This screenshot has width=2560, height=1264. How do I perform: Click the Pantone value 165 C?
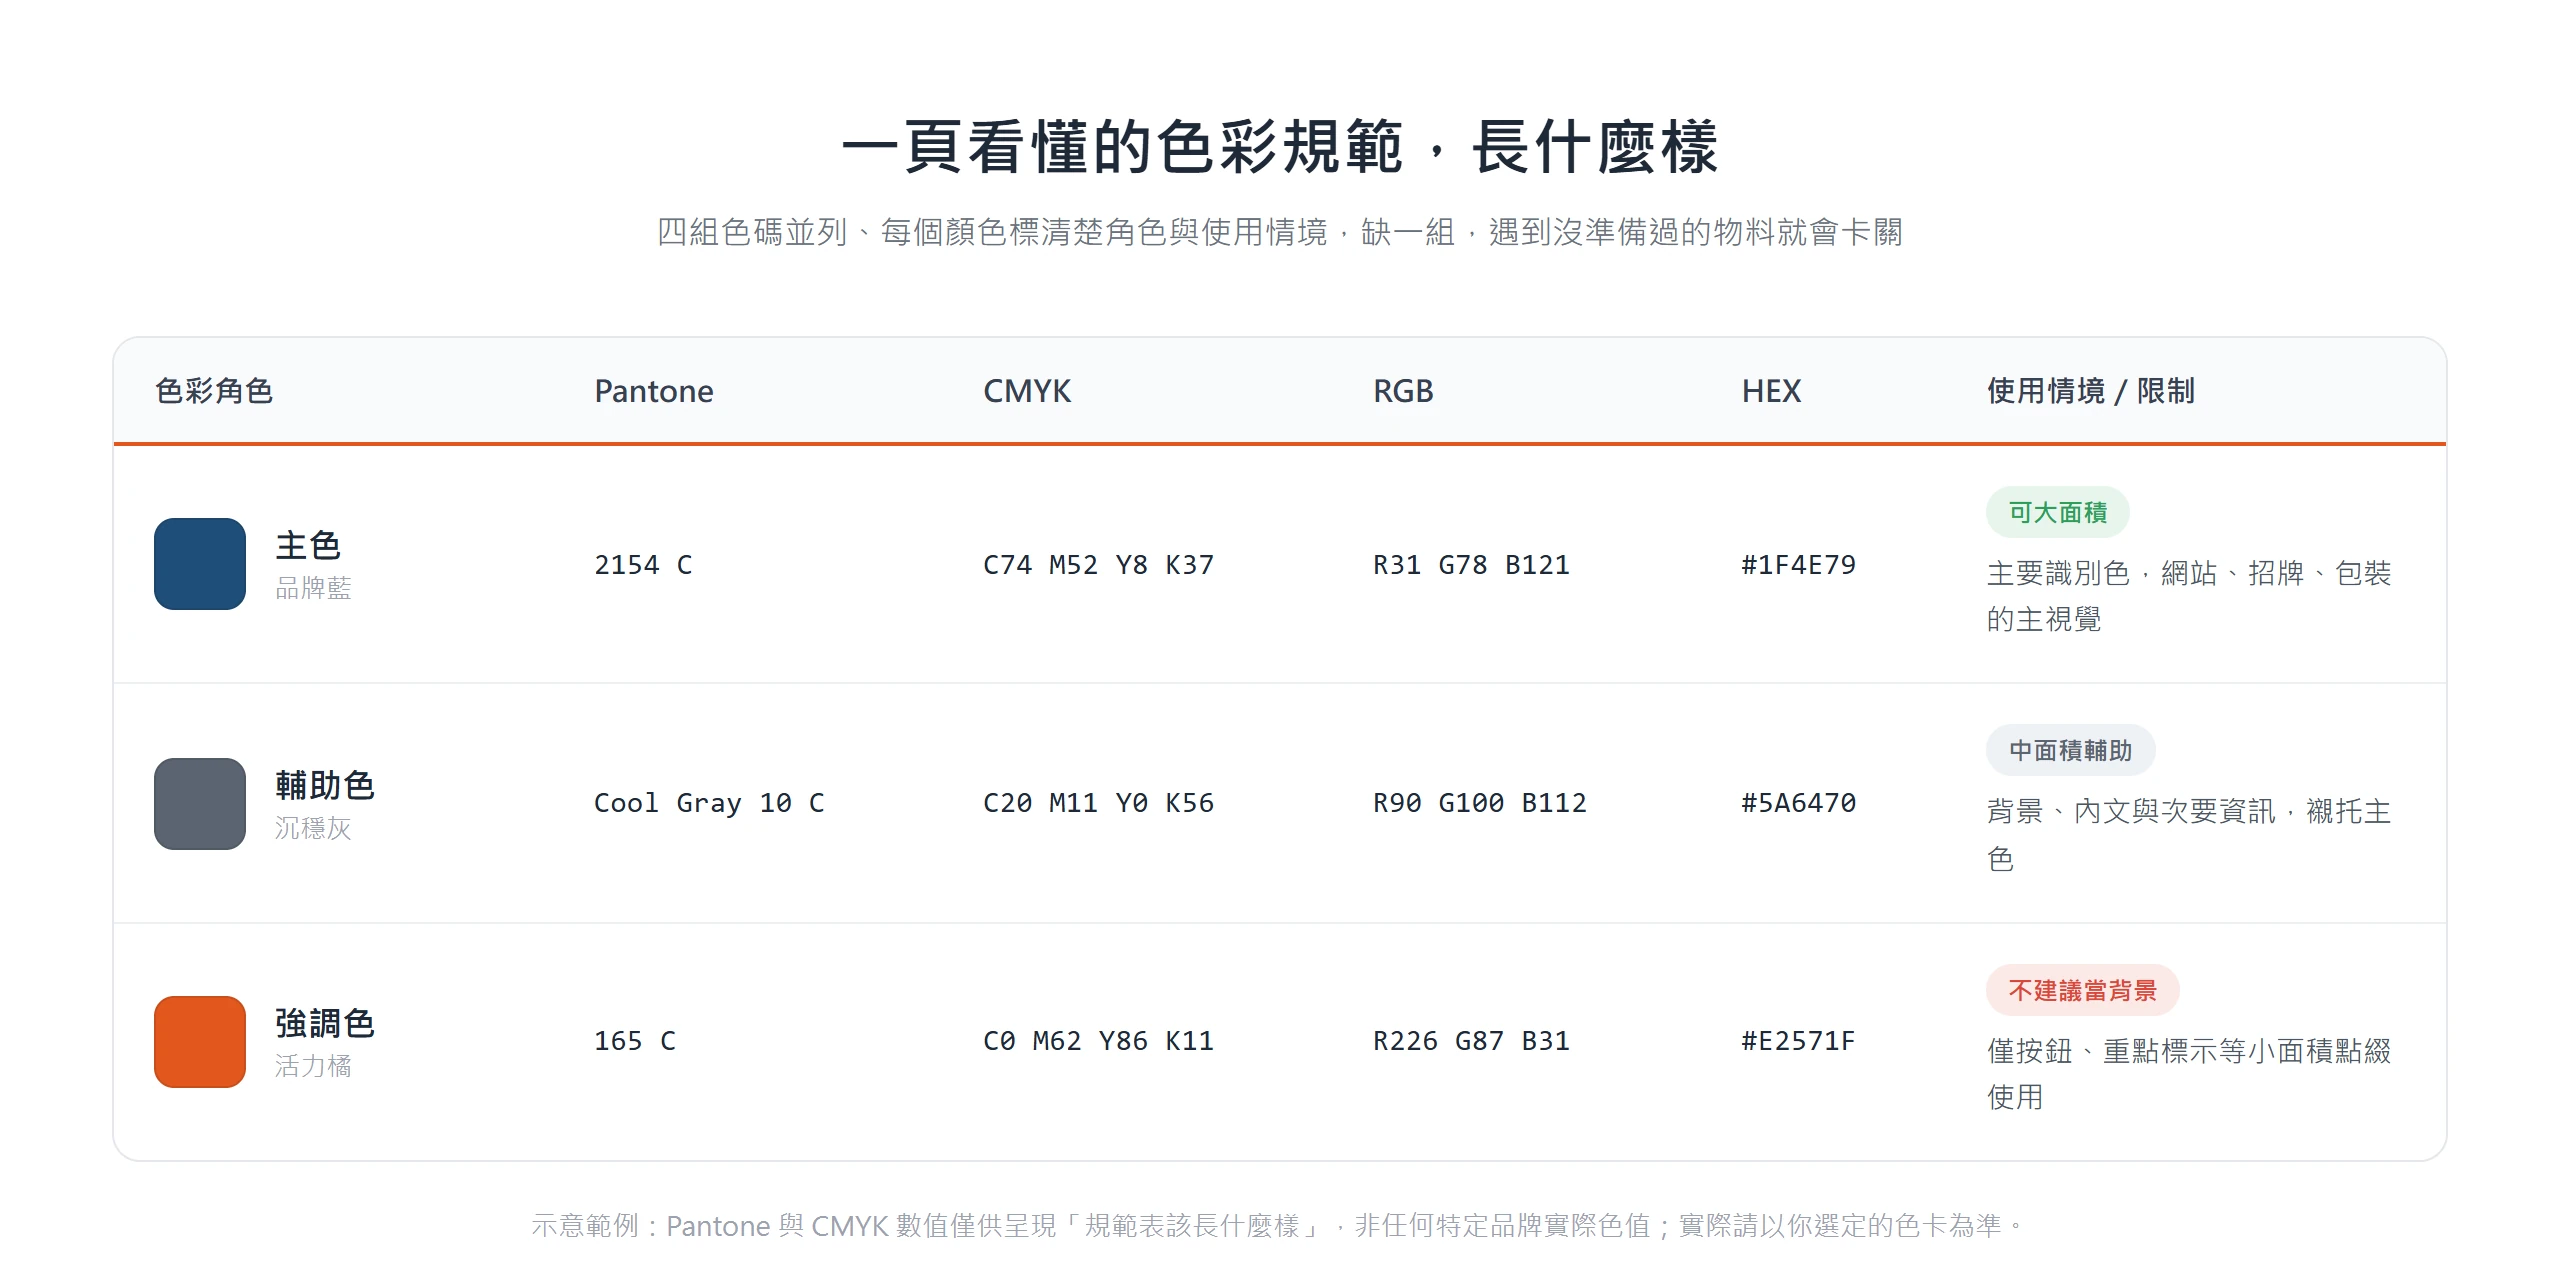click(x=635, y=1041)
